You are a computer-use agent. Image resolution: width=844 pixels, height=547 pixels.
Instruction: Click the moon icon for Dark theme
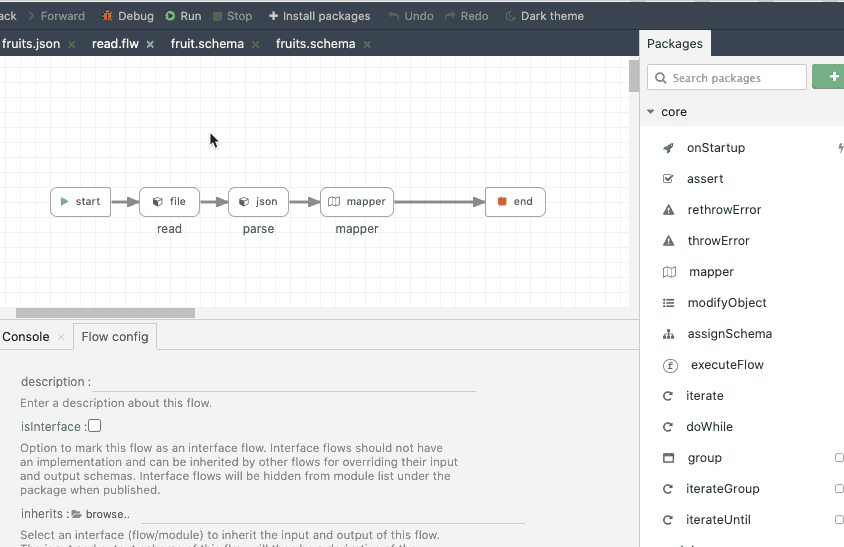coord(510,16)
